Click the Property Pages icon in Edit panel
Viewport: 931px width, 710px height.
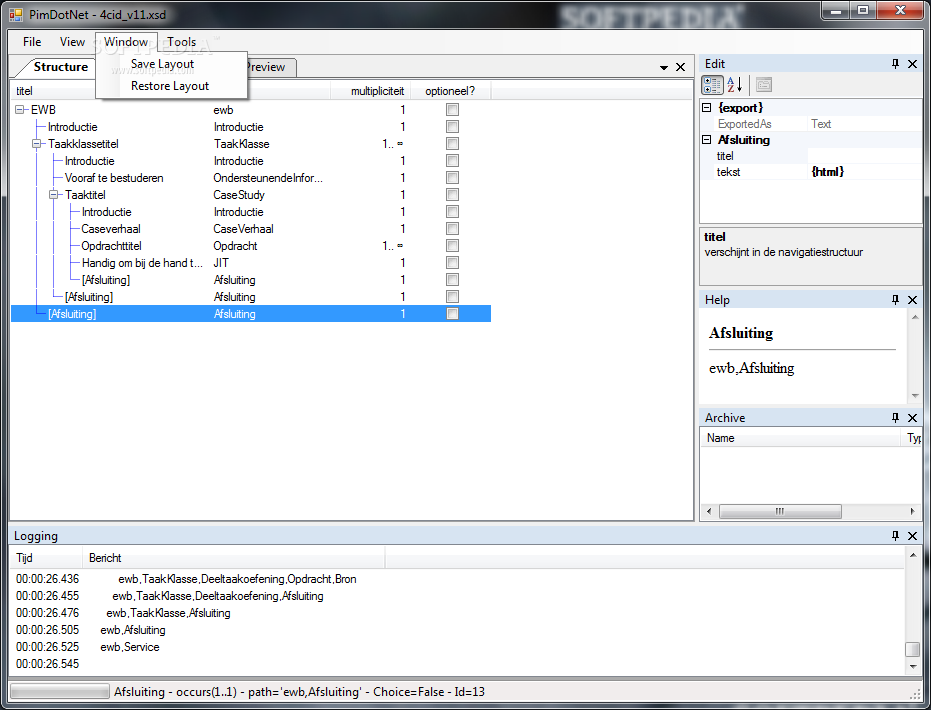764,85
